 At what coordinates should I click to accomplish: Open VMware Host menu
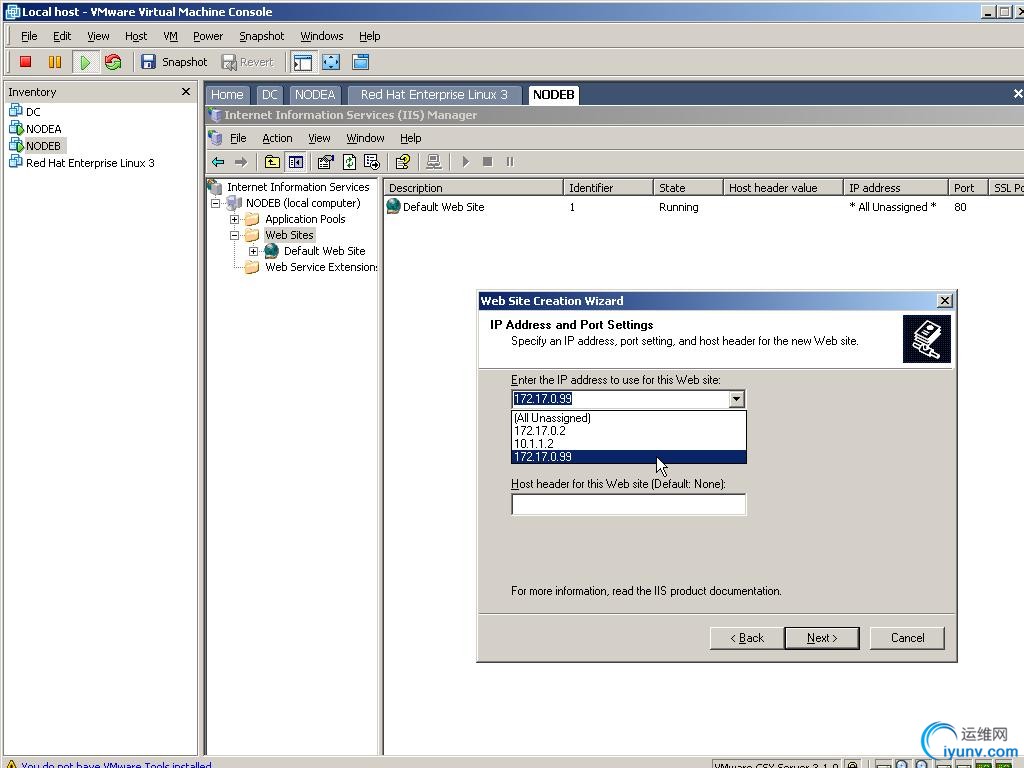tap(136, 36)
